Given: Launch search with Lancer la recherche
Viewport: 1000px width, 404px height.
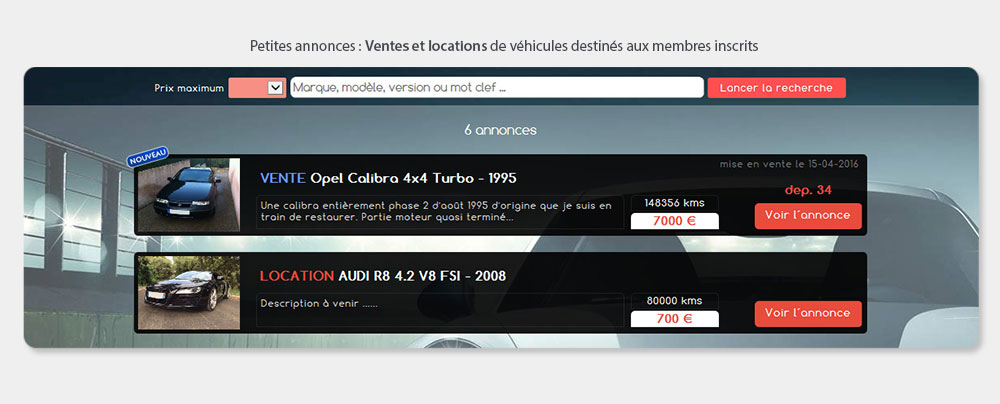Looking at the screenshot, I should (x=776, y=88).
